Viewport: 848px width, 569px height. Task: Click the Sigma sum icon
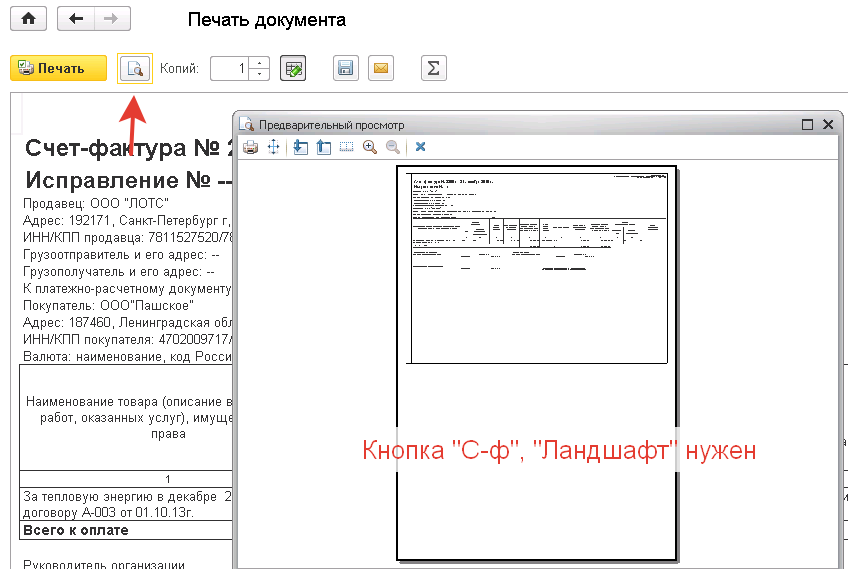pos(433,68)
